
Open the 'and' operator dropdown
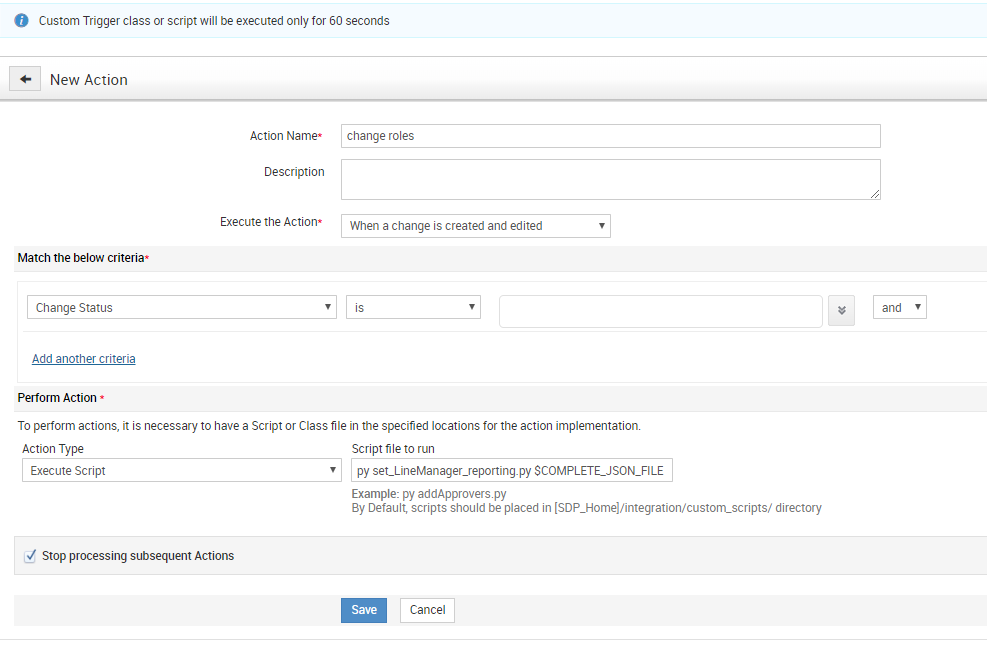899,308
